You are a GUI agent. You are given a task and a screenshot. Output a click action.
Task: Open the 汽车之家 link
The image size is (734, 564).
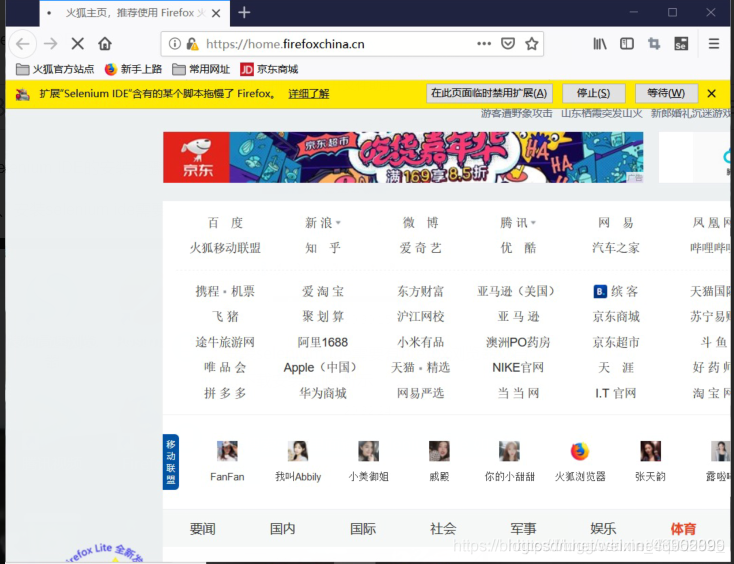pos(616,248)
